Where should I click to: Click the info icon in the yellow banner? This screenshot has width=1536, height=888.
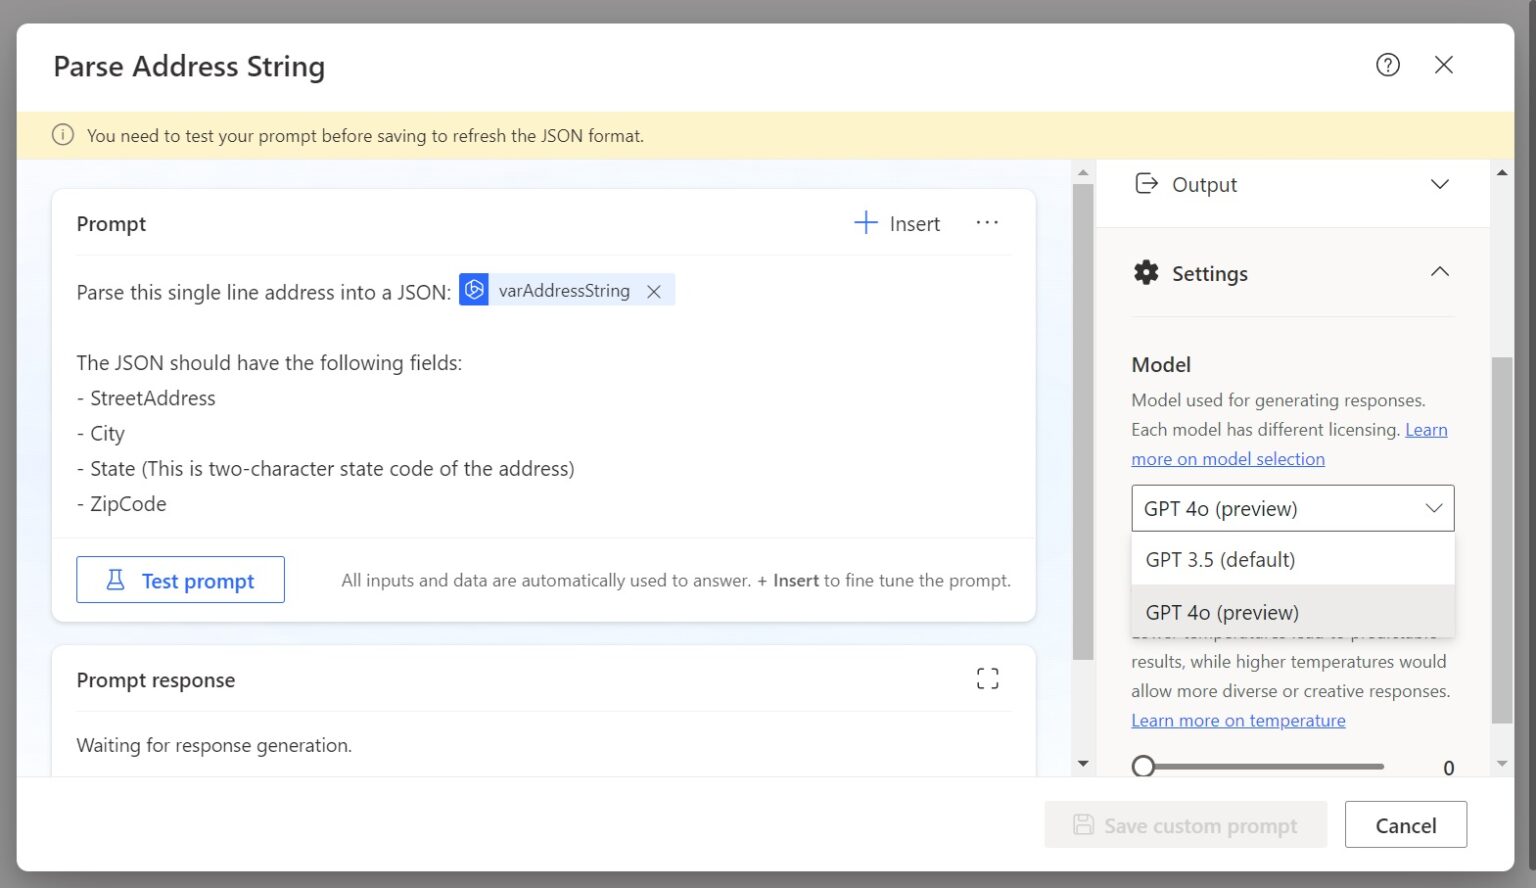coord(63,135)
